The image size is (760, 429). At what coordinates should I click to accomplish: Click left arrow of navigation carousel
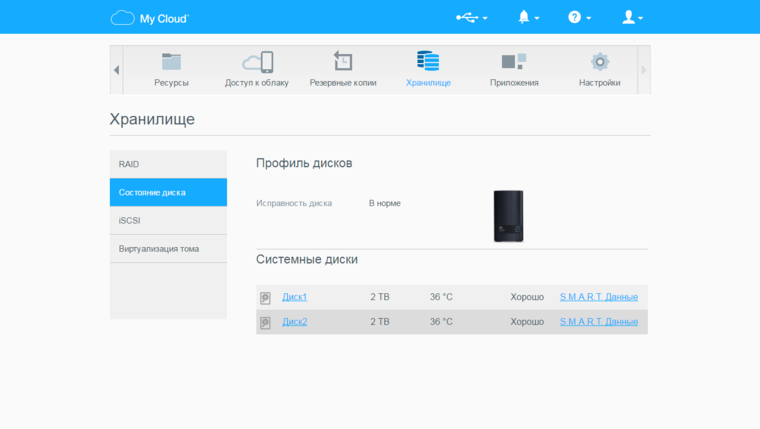pos(116,70)
